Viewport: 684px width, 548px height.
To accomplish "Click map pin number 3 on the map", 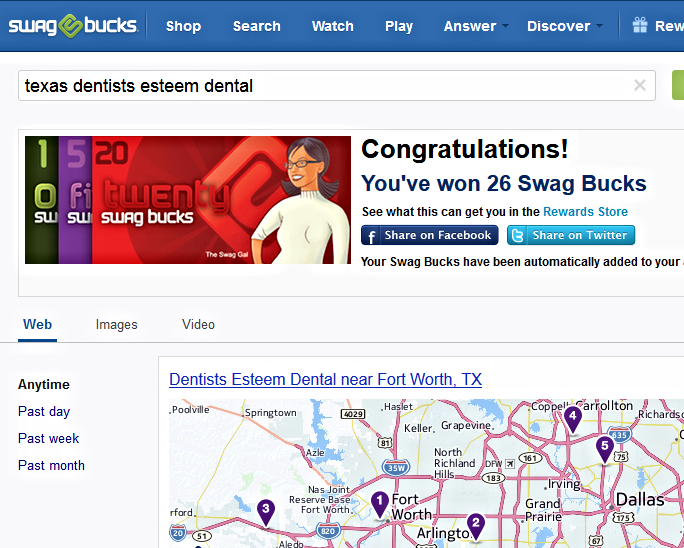I will (266, 512).
